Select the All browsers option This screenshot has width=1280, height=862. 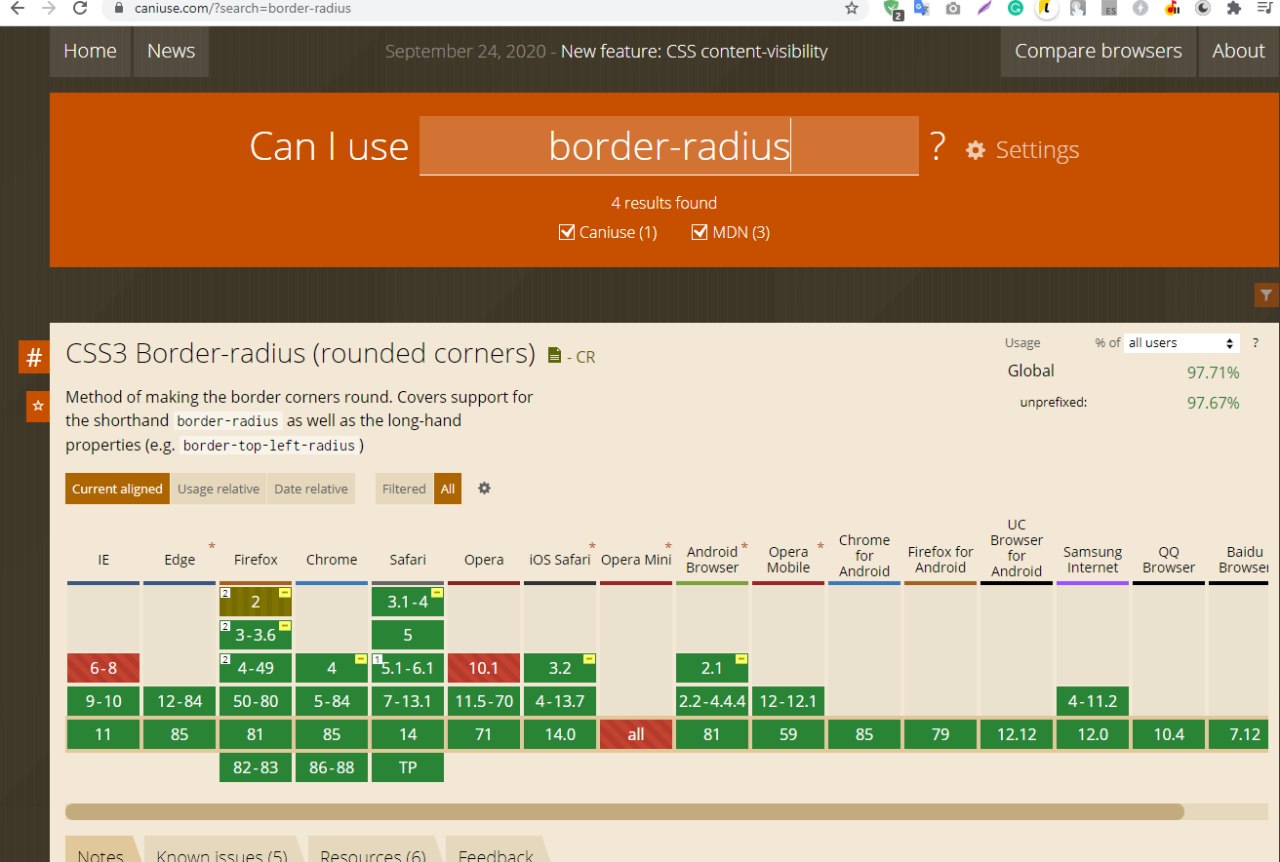(447, 489)
